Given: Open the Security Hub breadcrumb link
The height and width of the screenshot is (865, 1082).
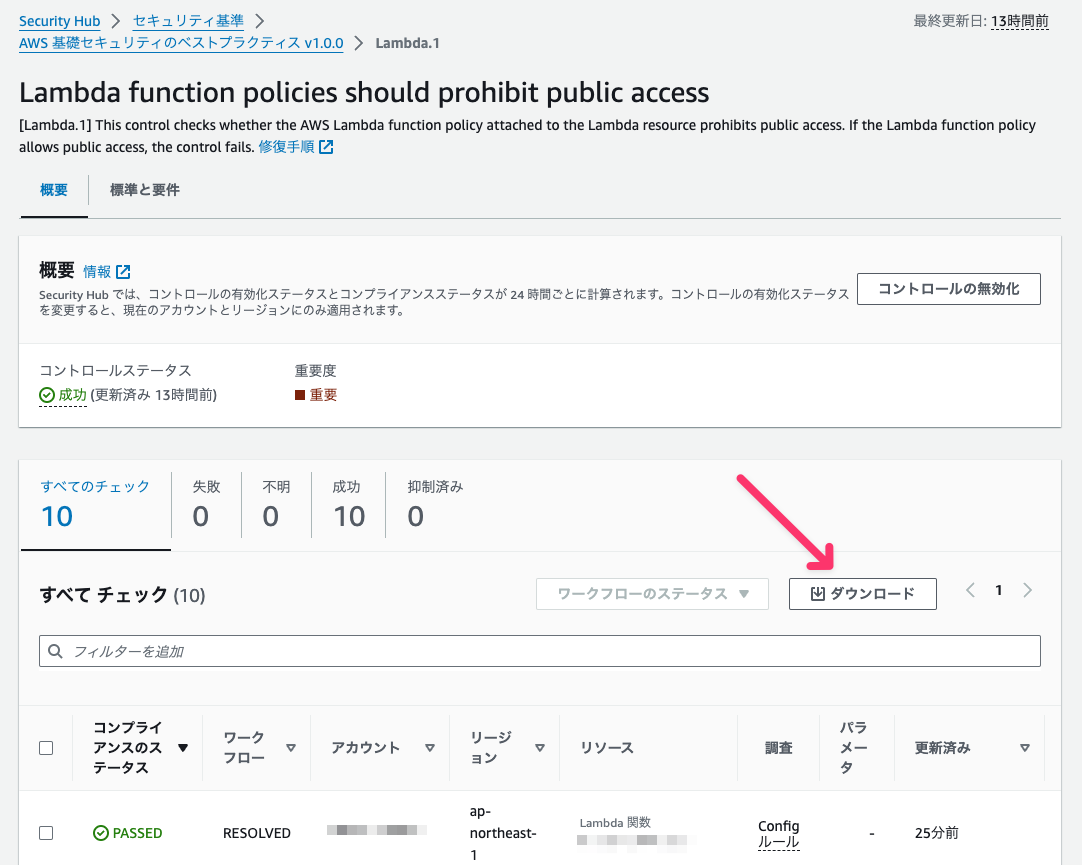Looking at the screenshot, I should 59,20.
